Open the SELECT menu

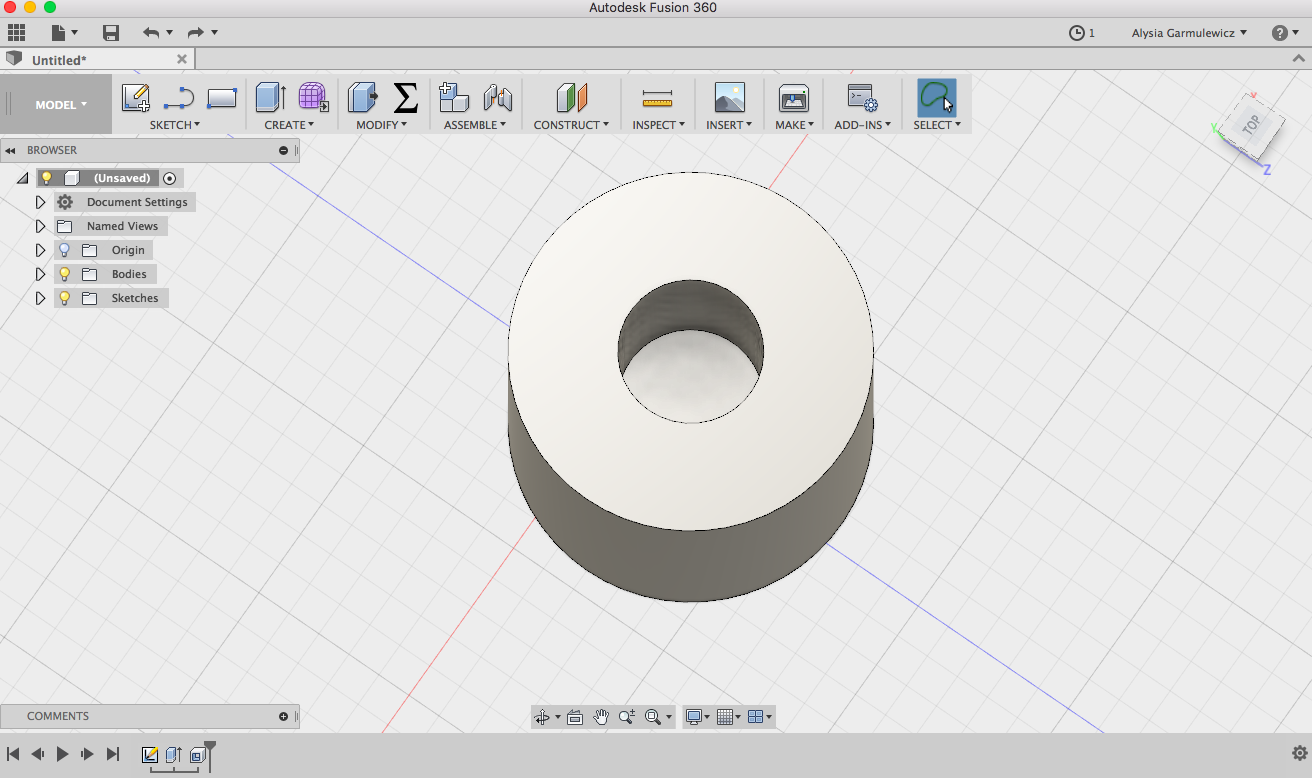tap(937, 125)
